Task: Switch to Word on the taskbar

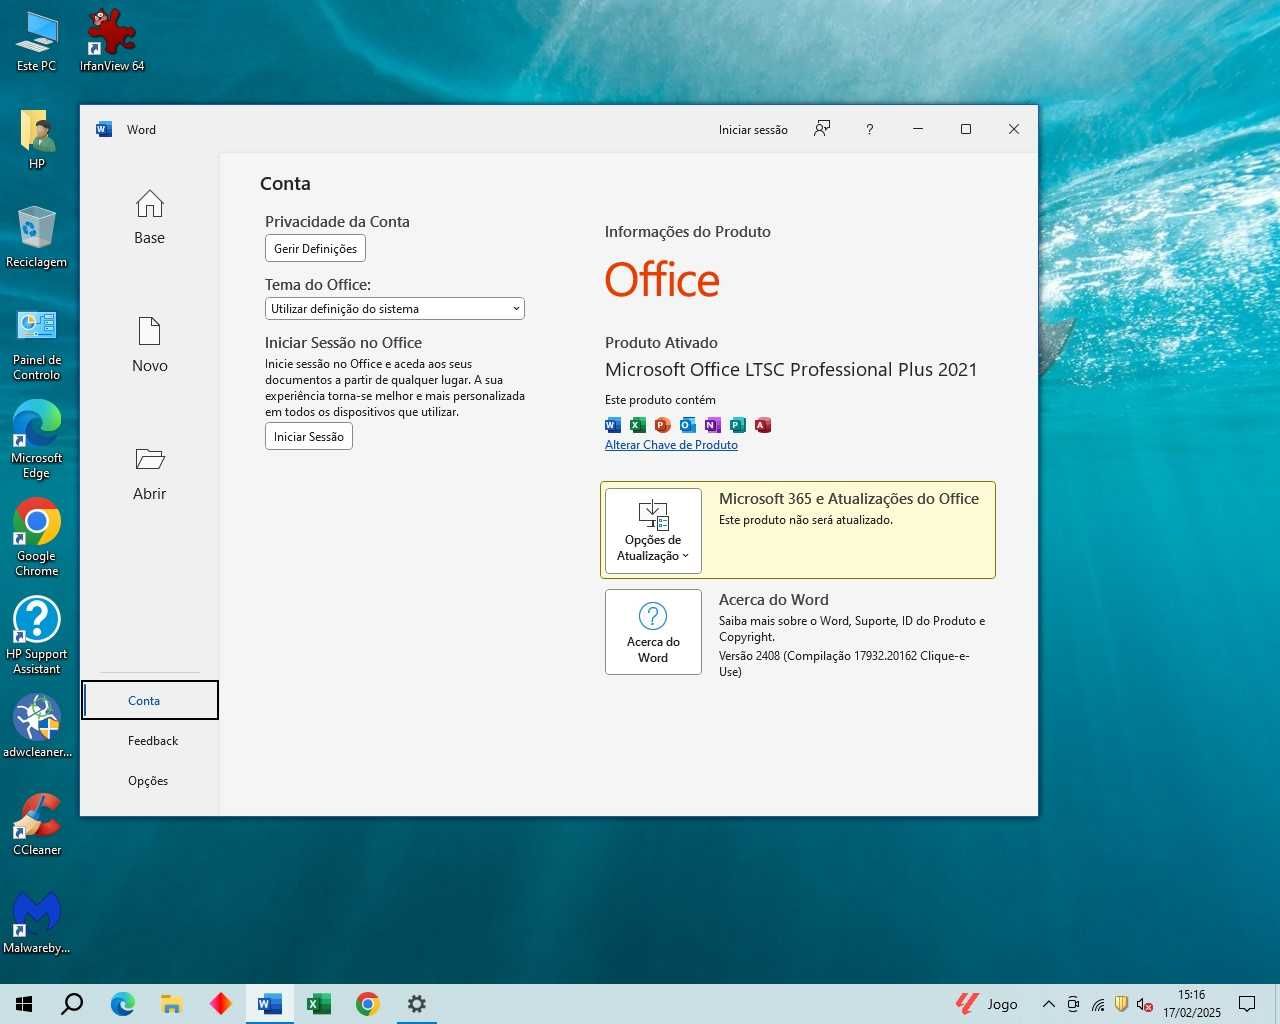Action: tap(269, 1004)
